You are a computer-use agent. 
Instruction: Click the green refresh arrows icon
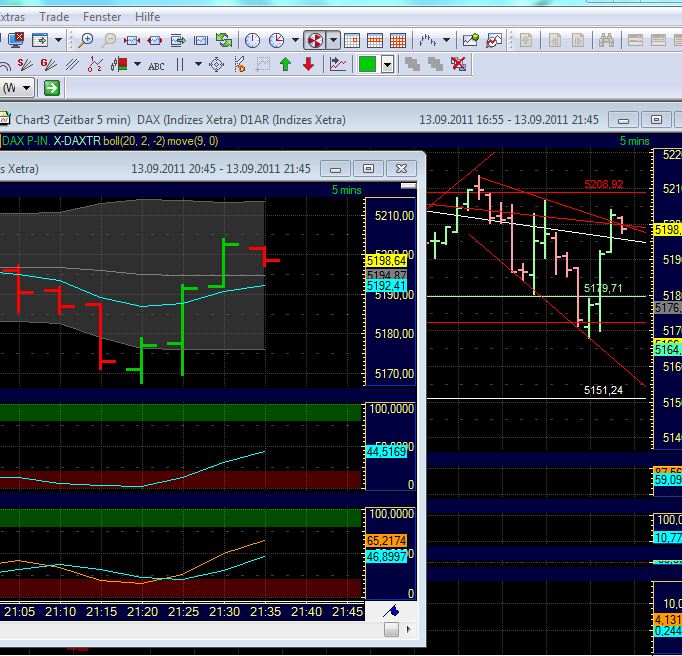point(225,41)
